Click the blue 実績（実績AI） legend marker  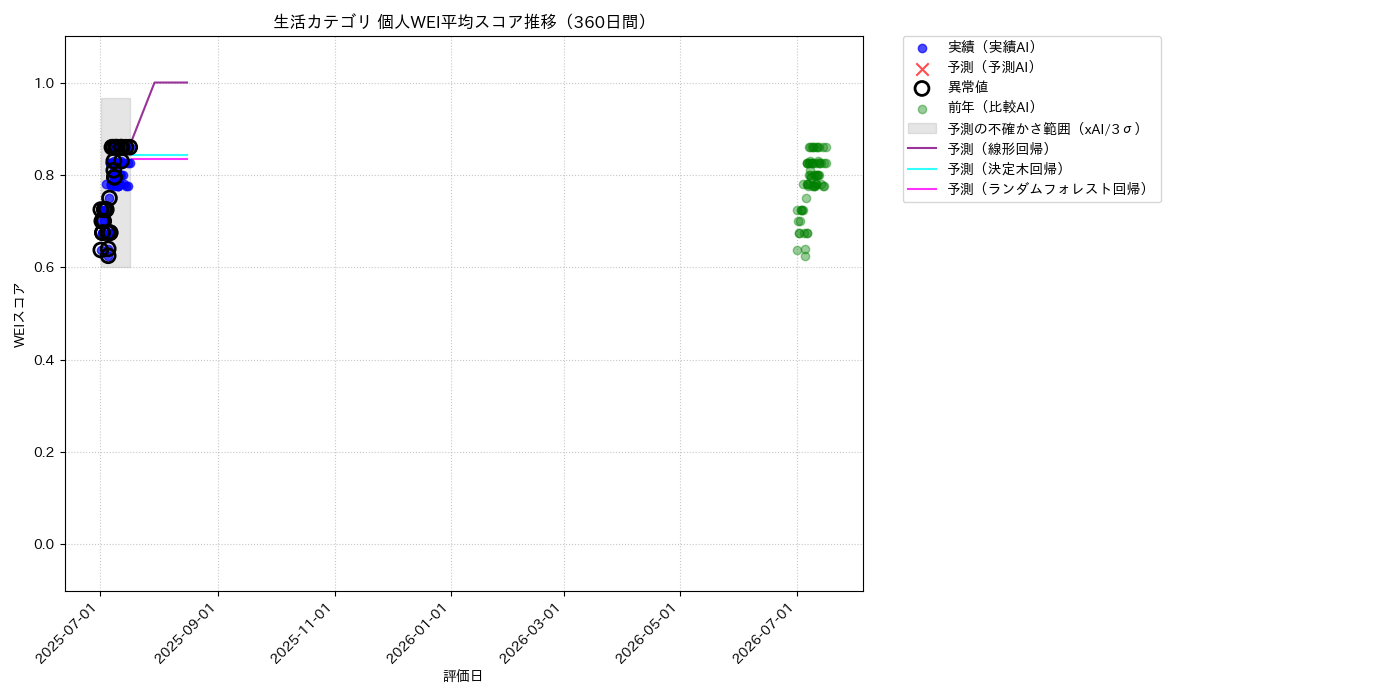tap(922, 48)
